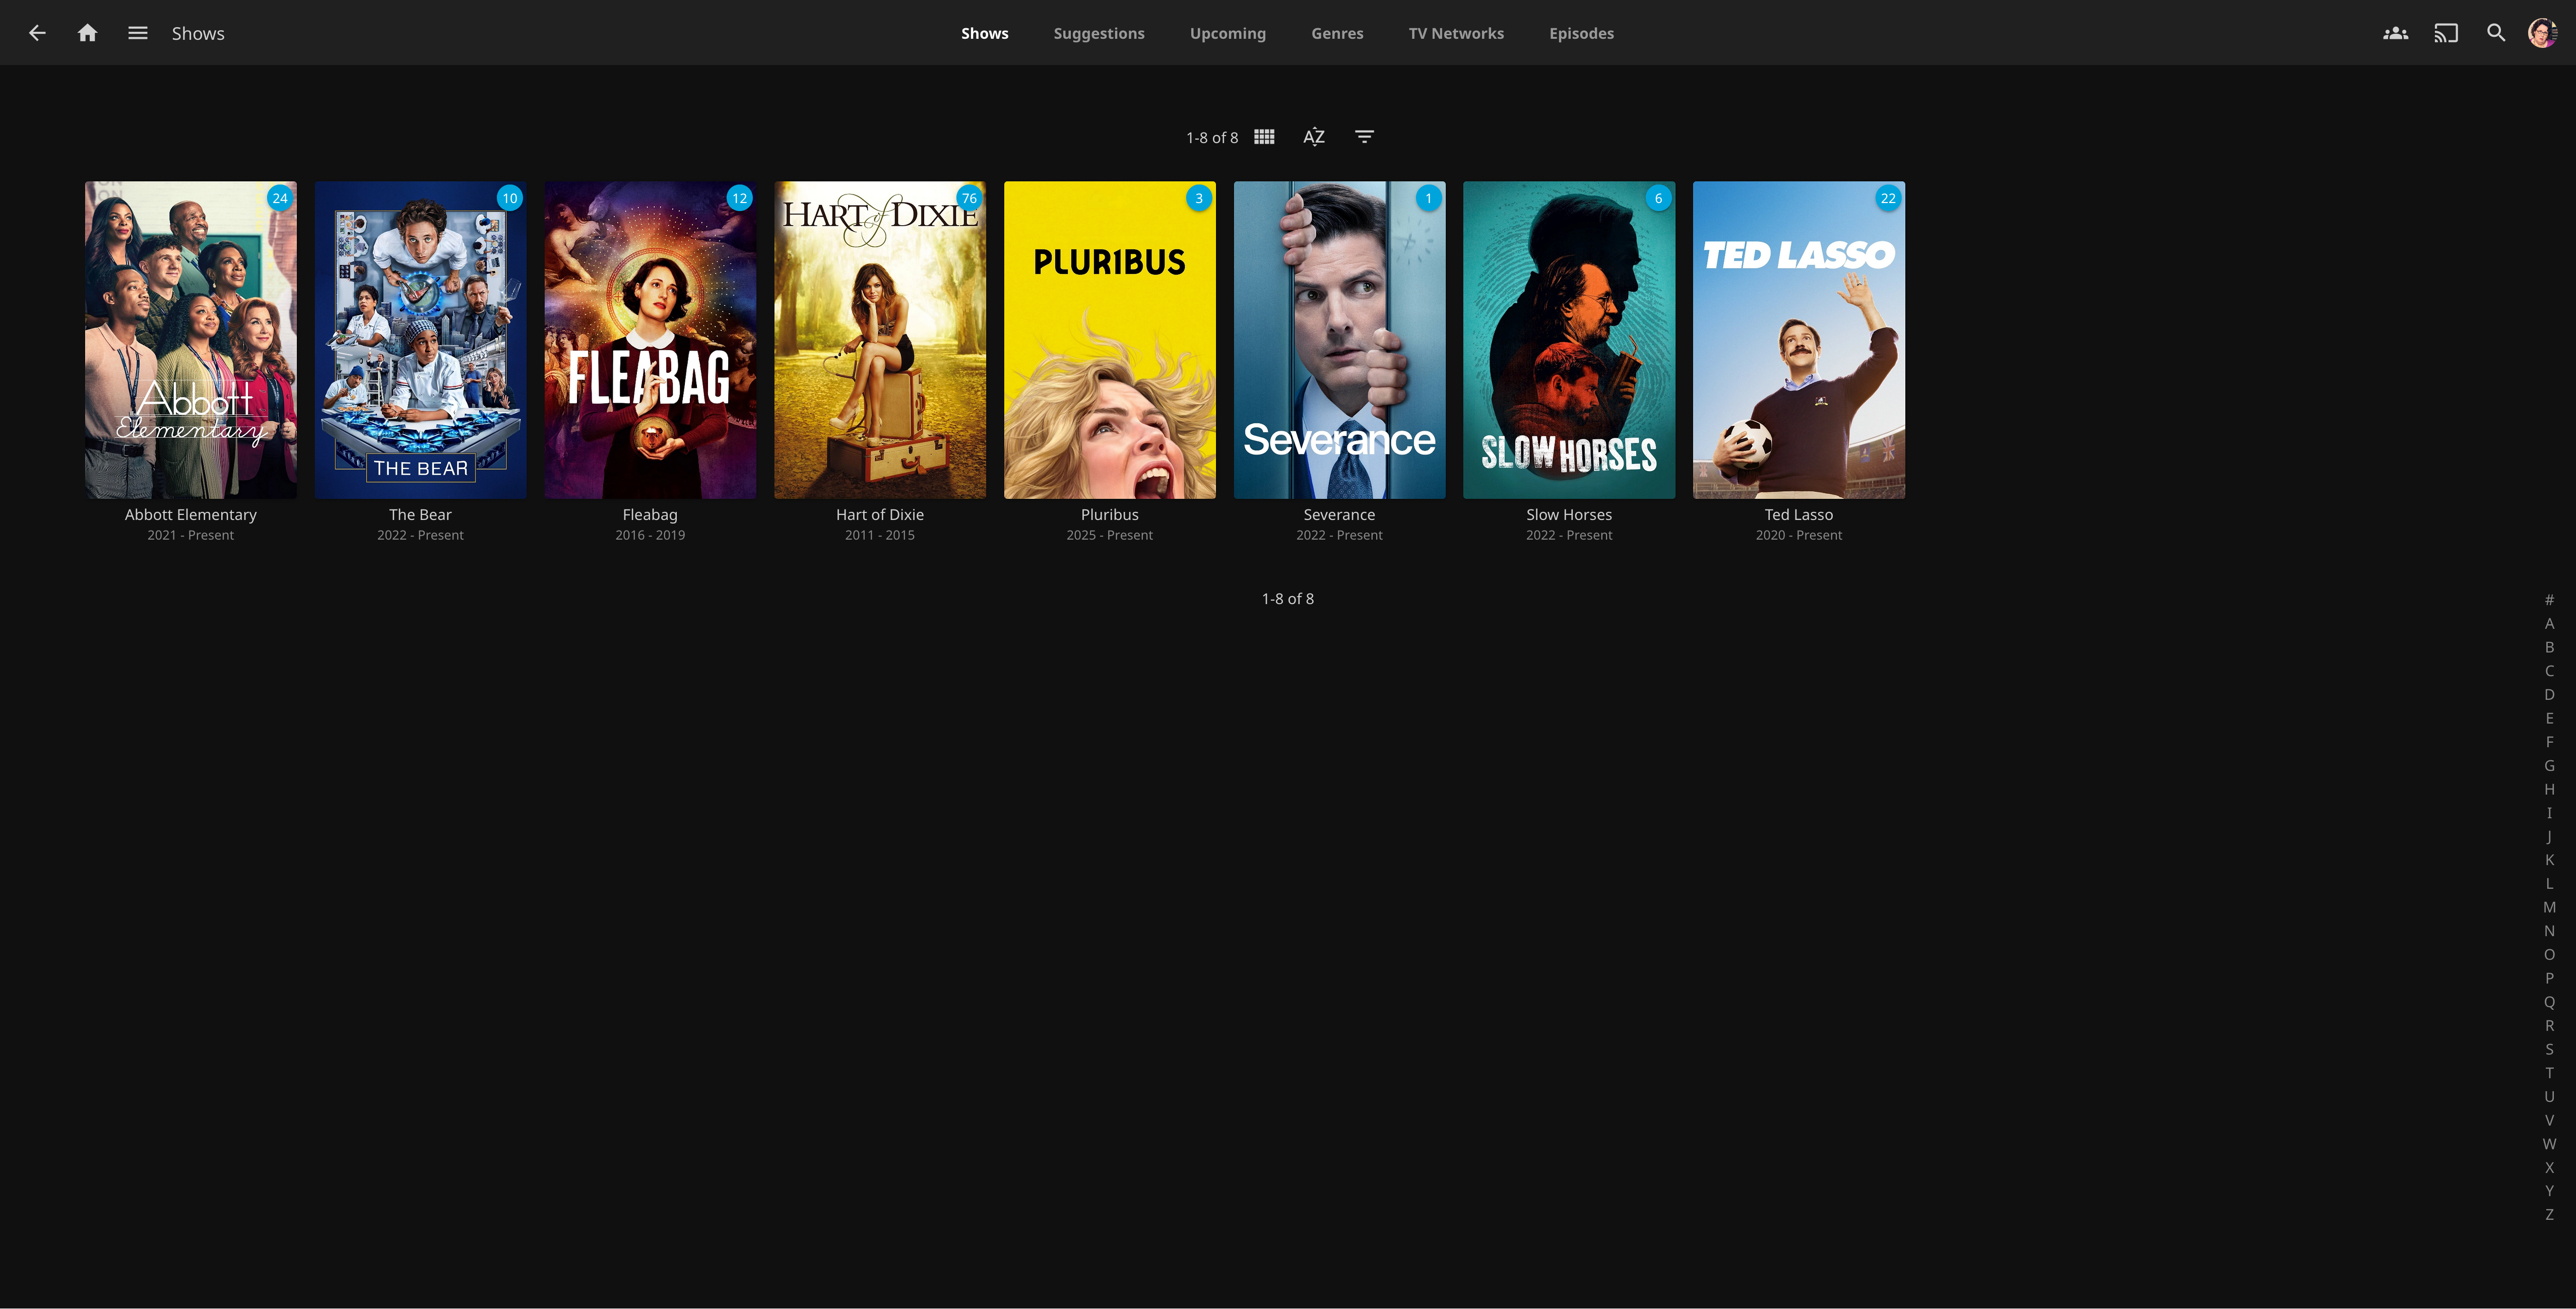Screen dimensions: 2576x1309
Task: Click the cast to device icon
Action: click(x=2446, y=33)
